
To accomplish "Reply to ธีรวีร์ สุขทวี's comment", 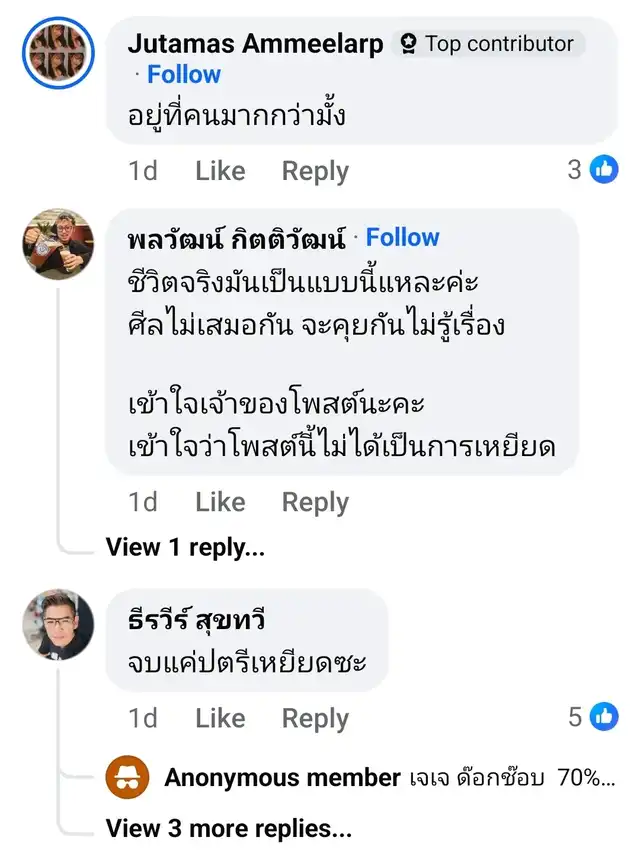I will 315,718.
